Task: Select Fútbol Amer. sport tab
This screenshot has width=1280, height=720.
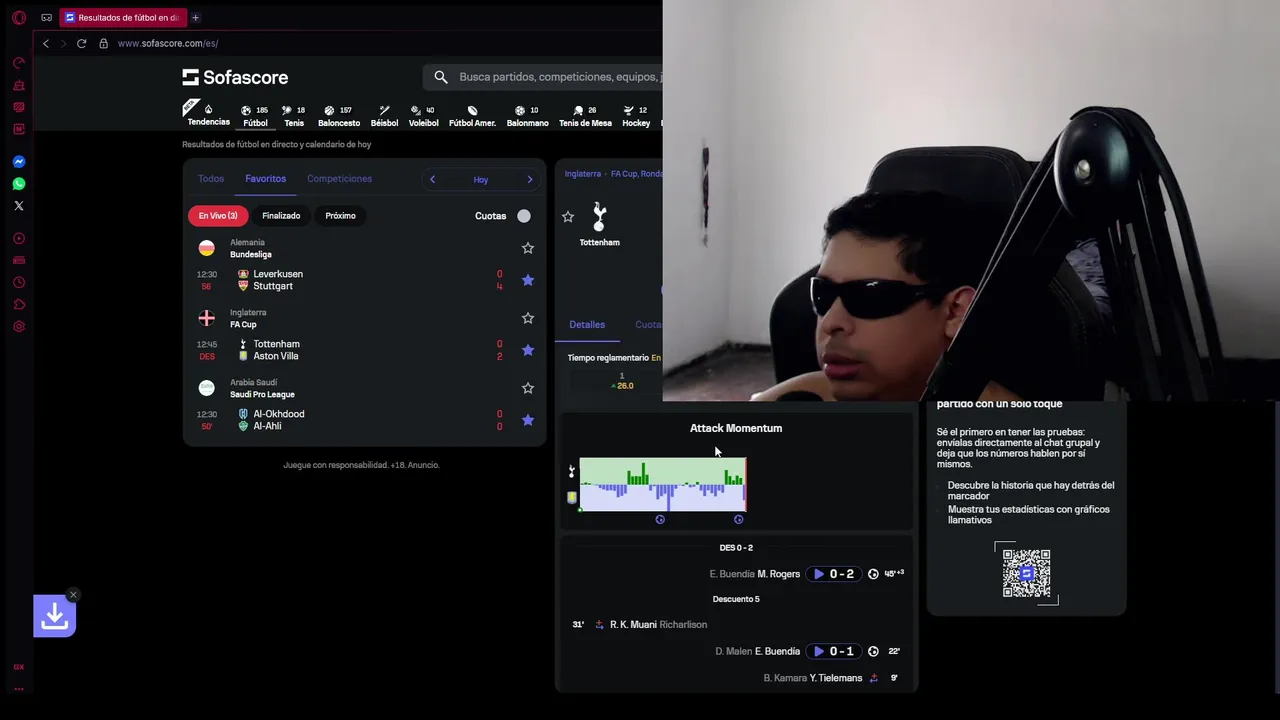Action: (x=472, y=116)
